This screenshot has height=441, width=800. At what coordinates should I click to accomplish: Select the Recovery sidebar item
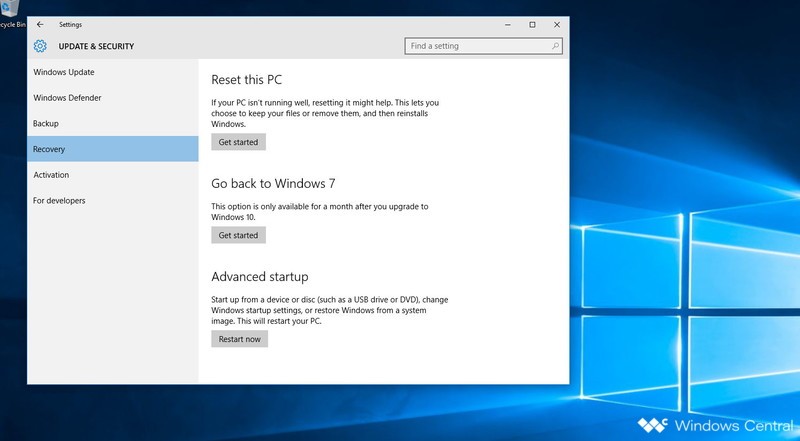[113, 149]
